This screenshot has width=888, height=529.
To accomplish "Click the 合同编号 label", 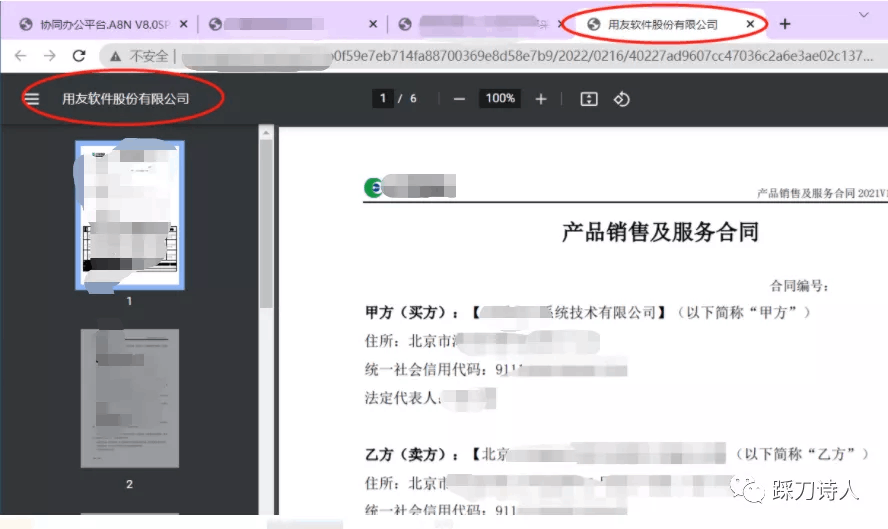I will 799,286.
